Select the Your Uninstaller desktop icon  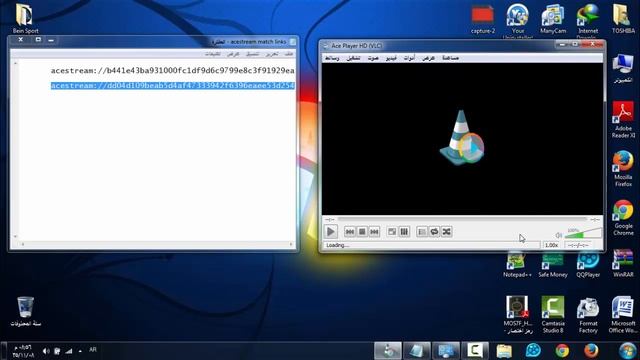pyautogui.click(x=518, y=20)
